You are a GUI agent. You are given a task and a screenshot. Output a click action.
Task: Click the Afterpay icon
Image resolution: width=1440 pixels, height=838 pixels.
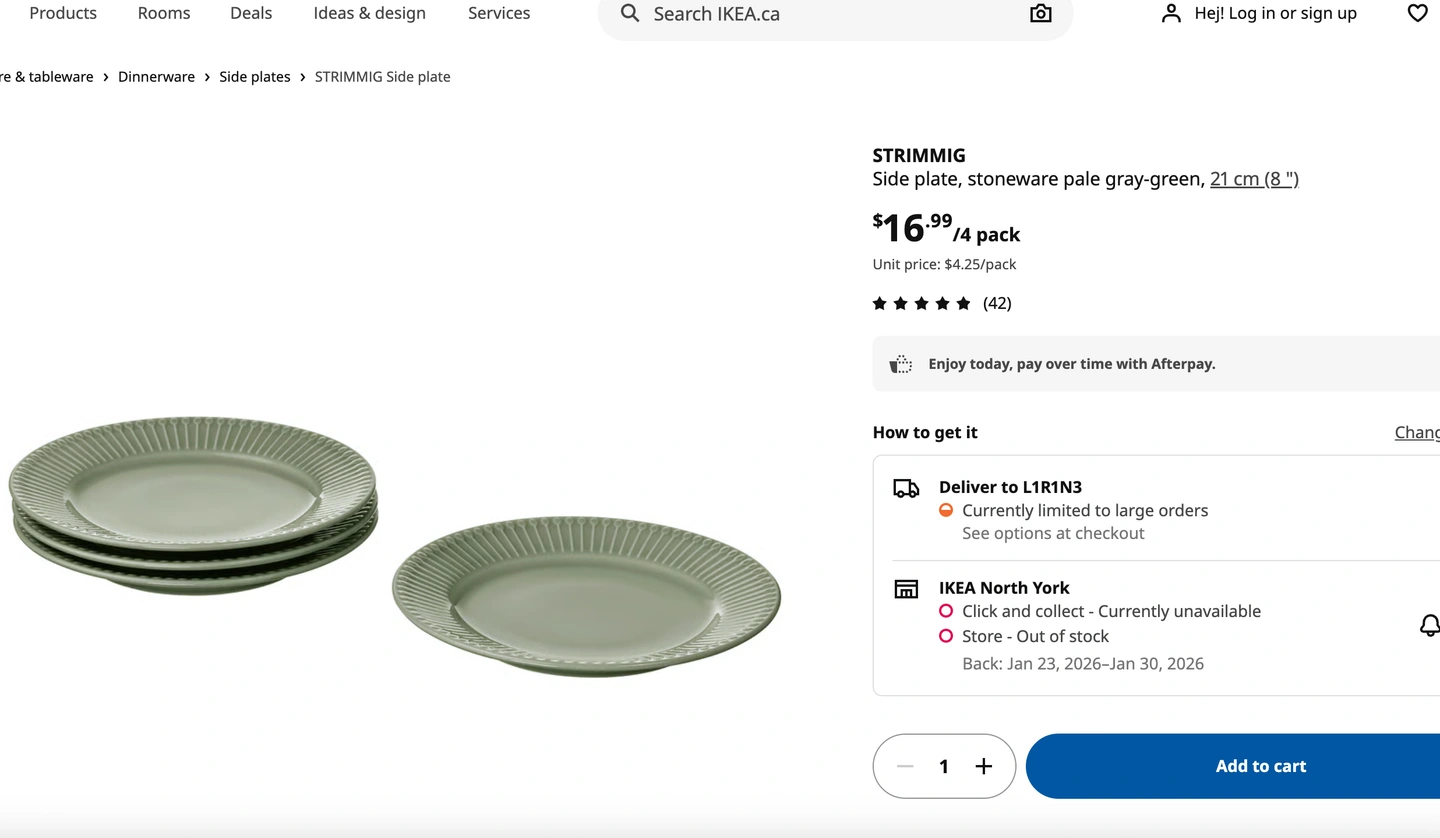(901, 364)
